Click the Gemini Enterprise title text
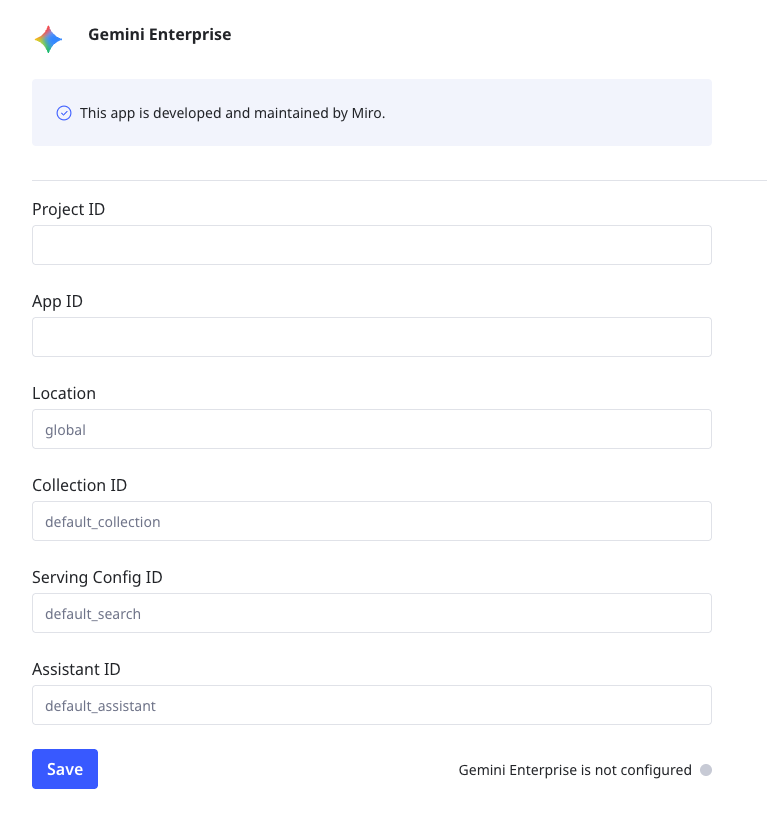This screenshot has height=831, width=767. click(160, 35)
